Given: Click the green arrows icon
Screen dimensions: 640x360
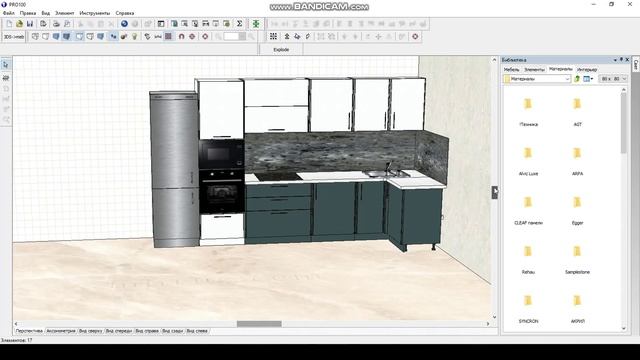Looking at the screenshot, I should tap(256, 24).
